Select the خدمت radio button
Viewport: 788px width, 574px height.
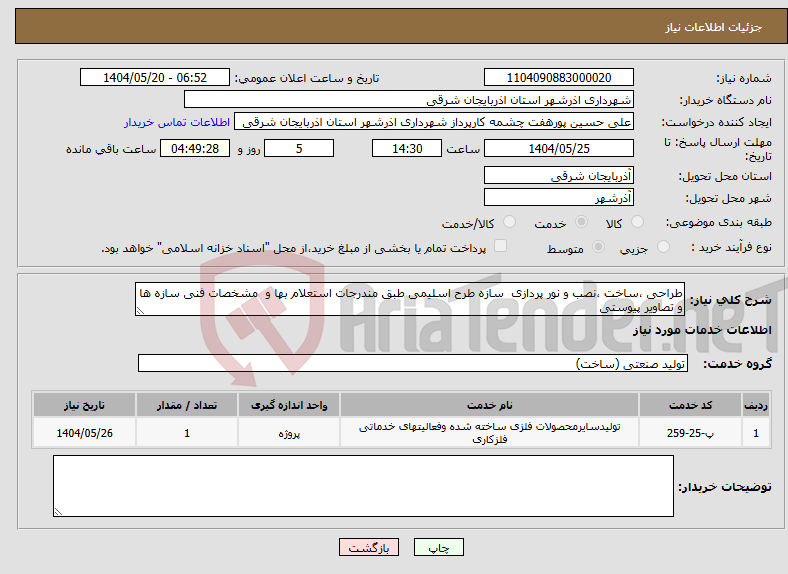point(581,222)
